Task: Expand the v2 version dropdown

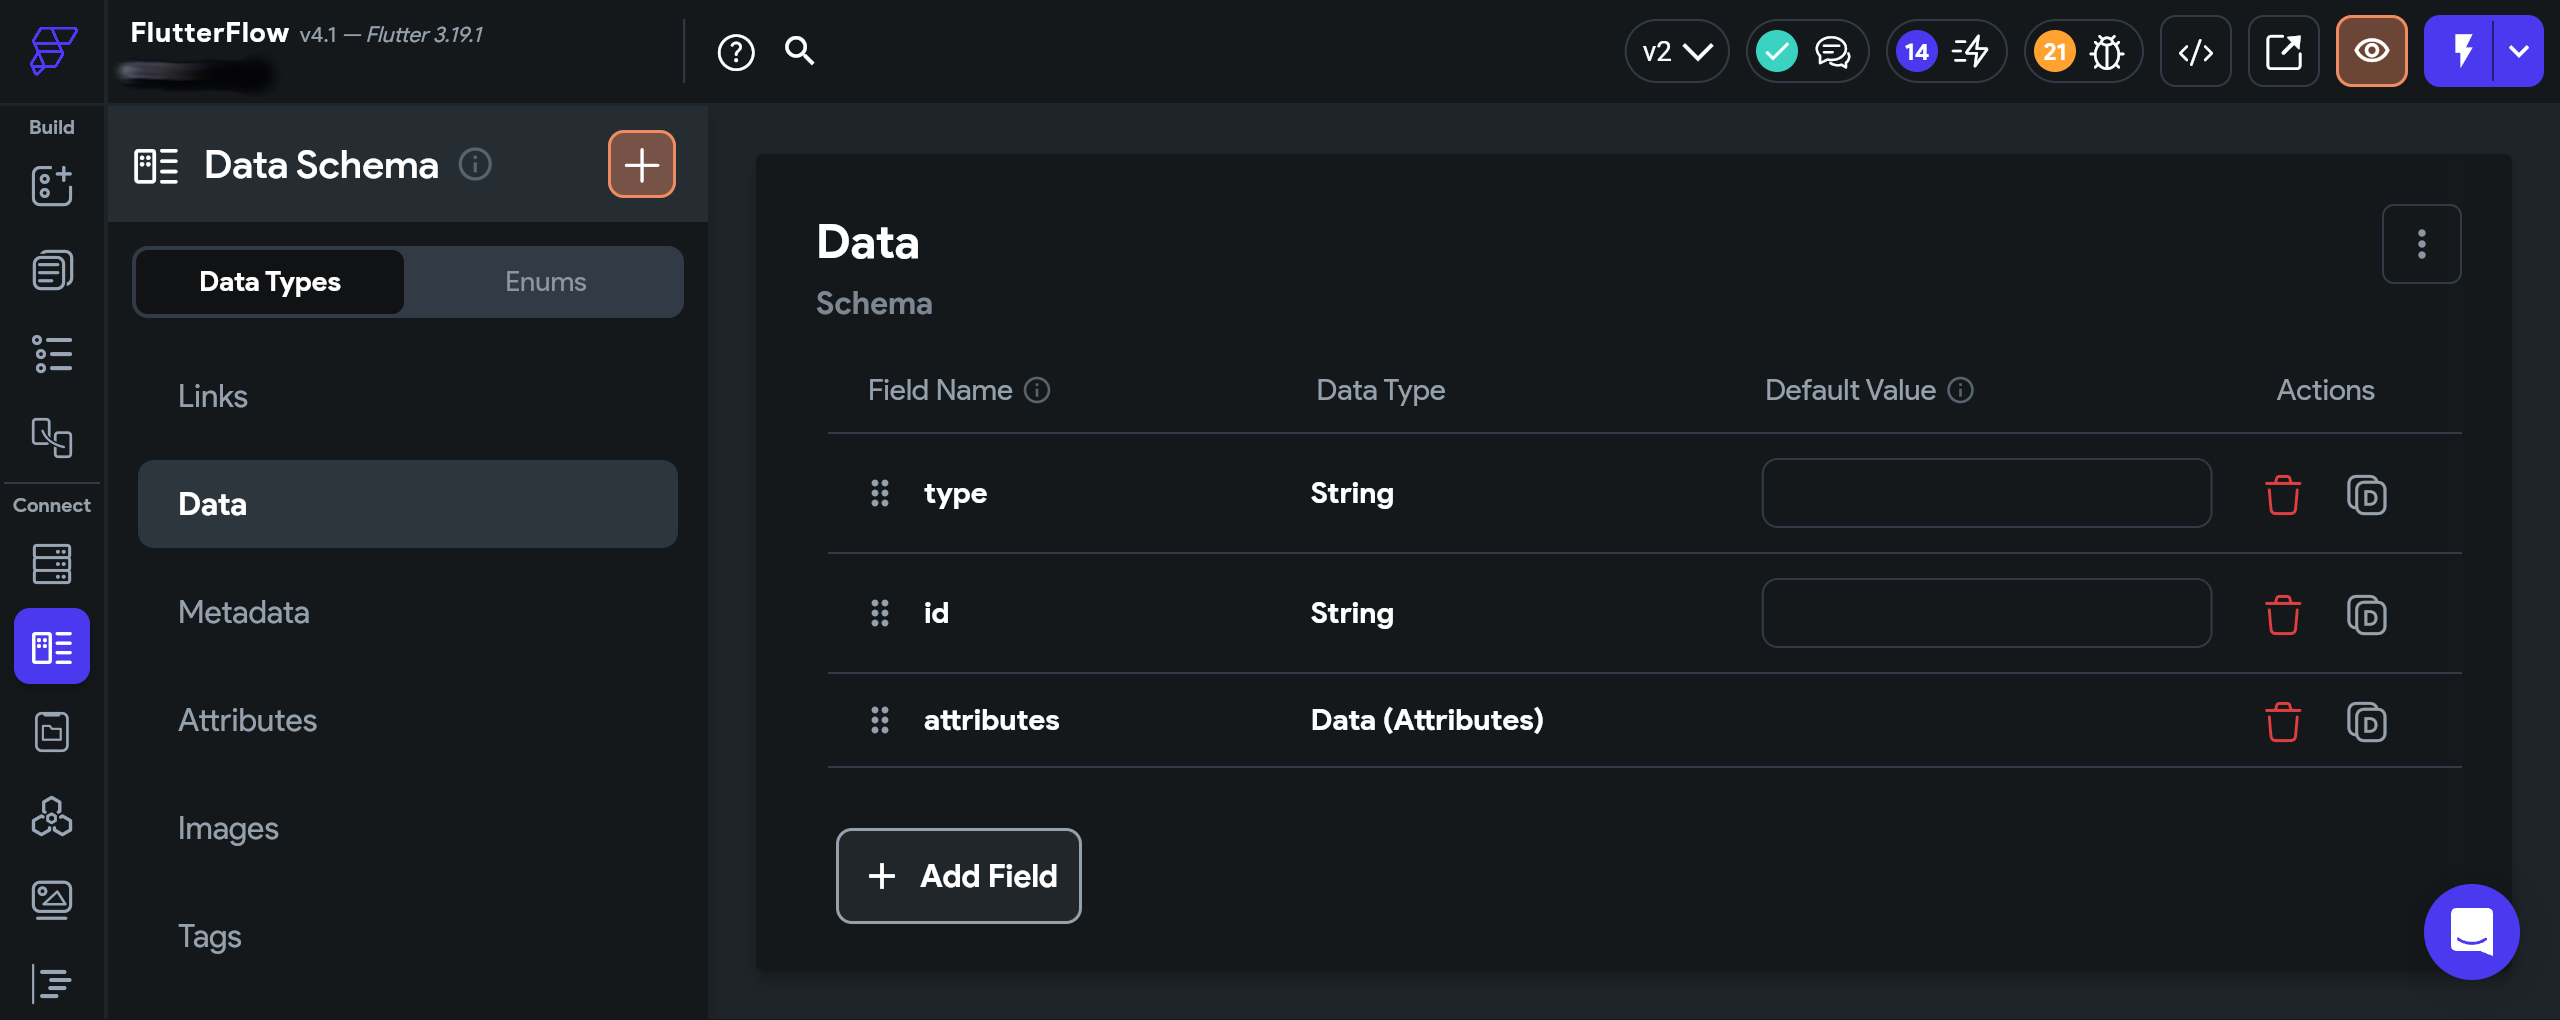Action: coord(1677,52)
